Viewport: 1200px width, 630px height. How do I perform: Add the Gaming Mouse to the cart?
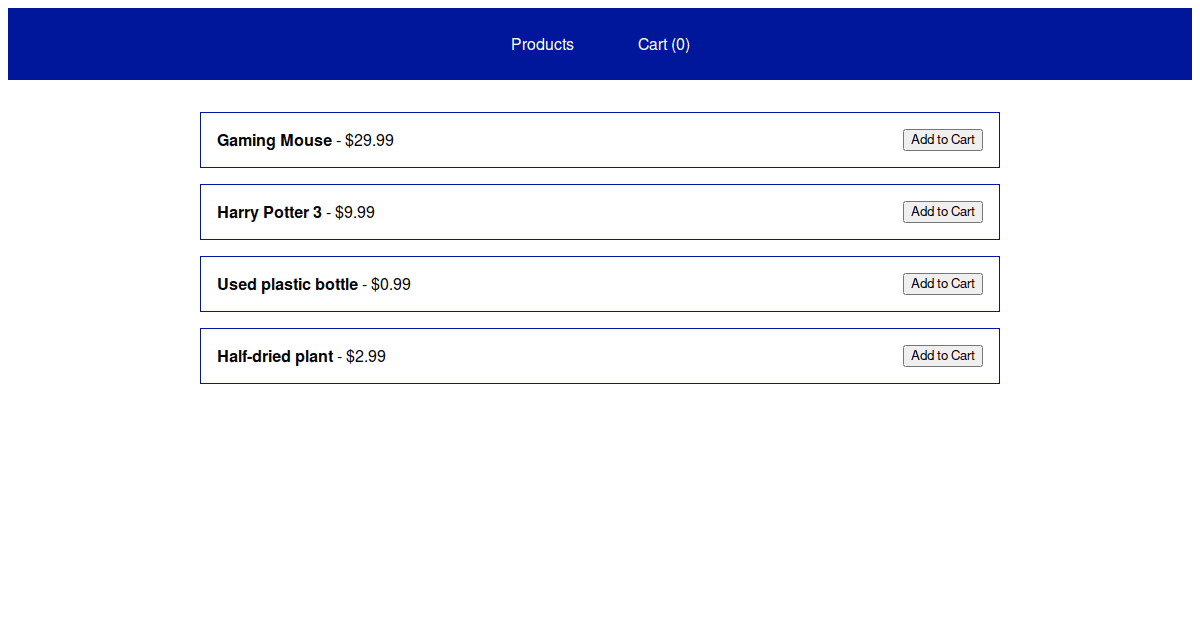point(942,139)
